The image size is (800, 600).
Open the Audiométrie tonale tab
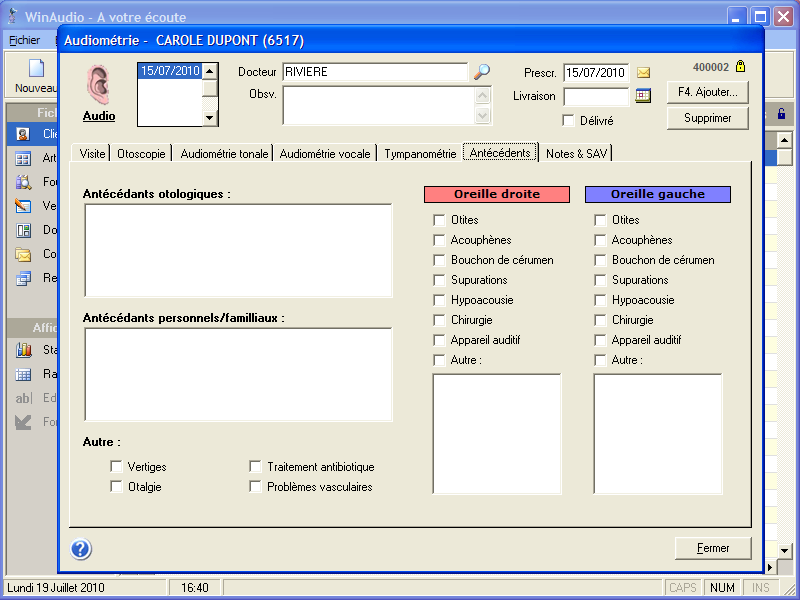pos(224,154)
